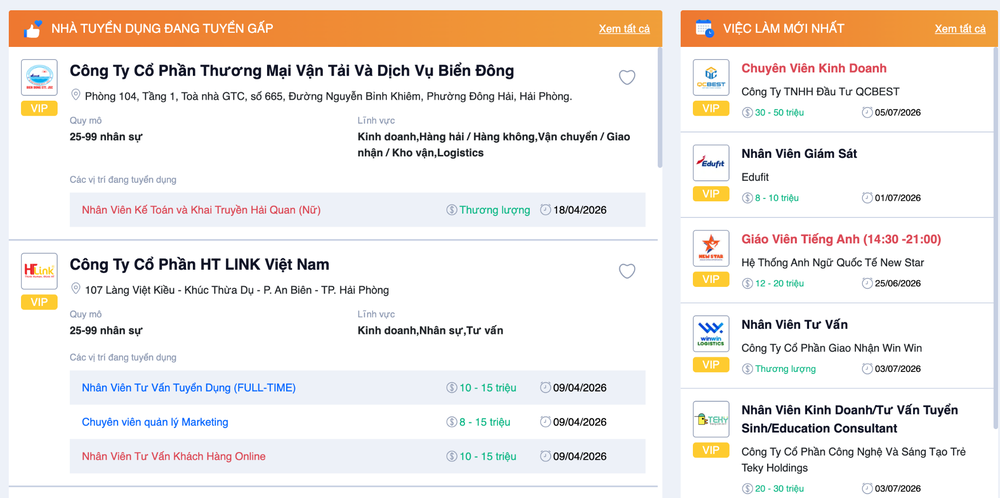The width and height of the screenshot is (1000, 498).
Task: Open Giáo Viên Tiếng Anh (14:30 -21:00) listing
Action: pyautogui.click(x=841, y=239)
